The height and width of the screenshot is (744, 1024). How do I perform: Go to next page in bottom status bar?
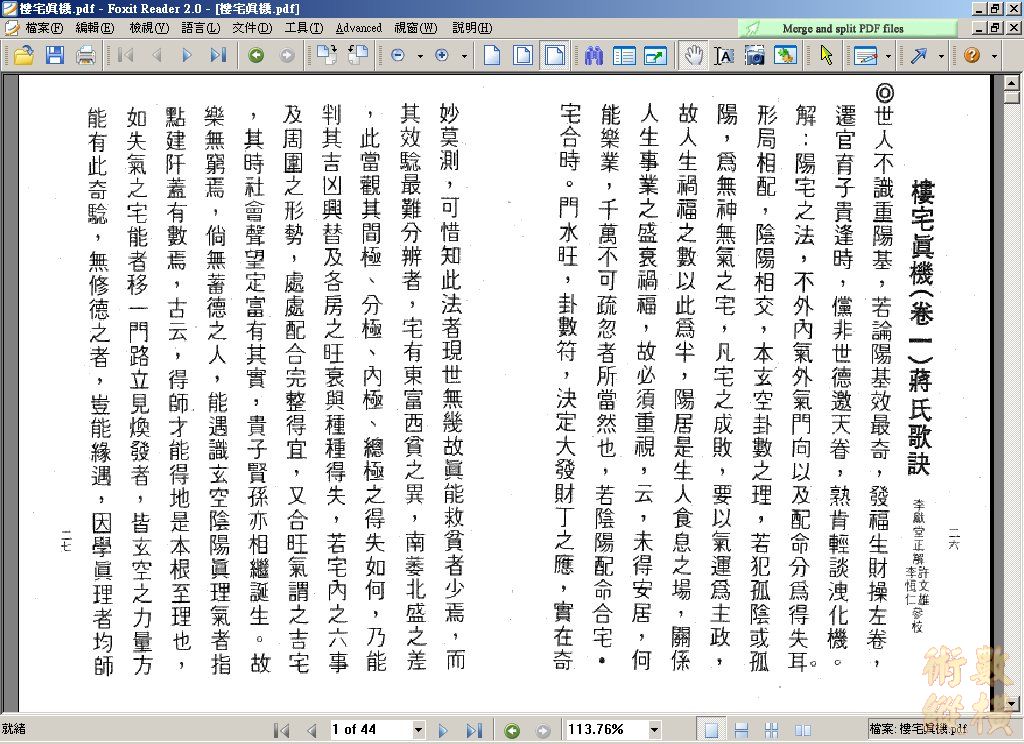[x=443, y=730]
